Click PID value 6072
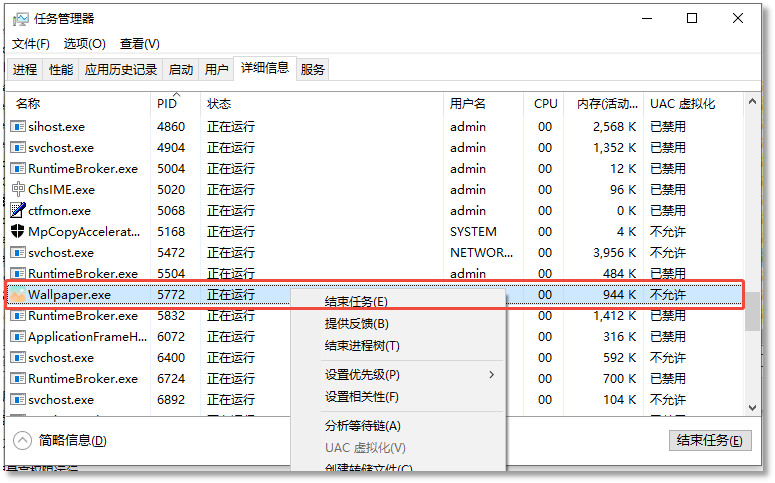Screen dimensions: 775x483 coord(171,337)
